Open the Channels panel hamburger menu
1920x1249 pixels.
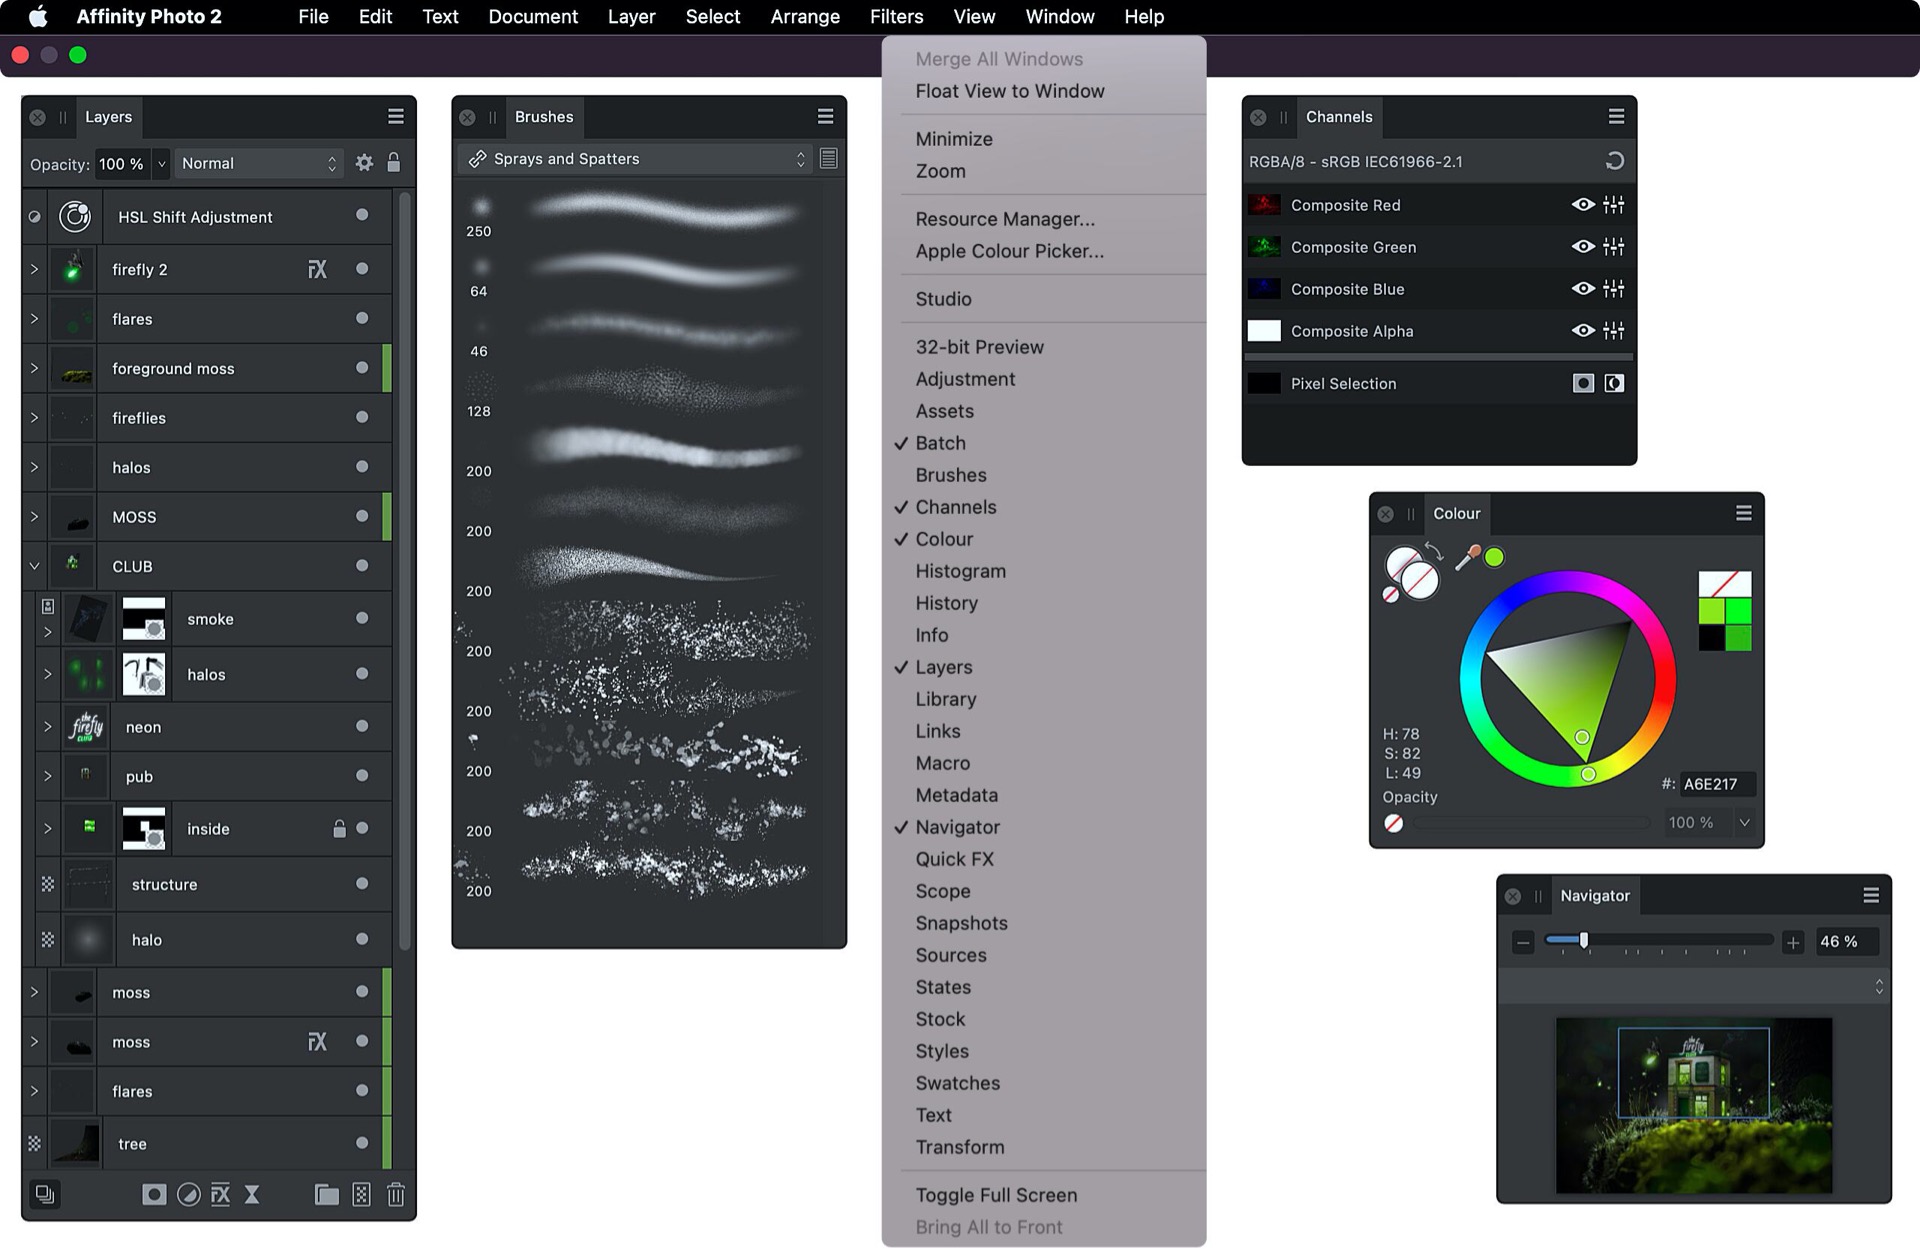point(1616,117)
